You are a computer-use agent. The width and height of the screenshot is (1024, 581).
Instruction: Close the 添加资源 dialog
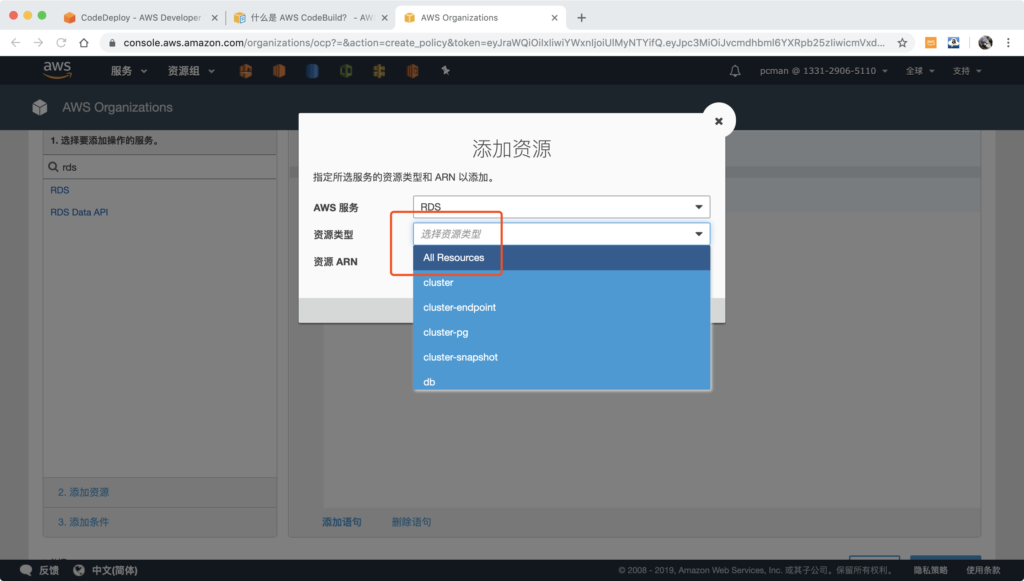[718, 121]
